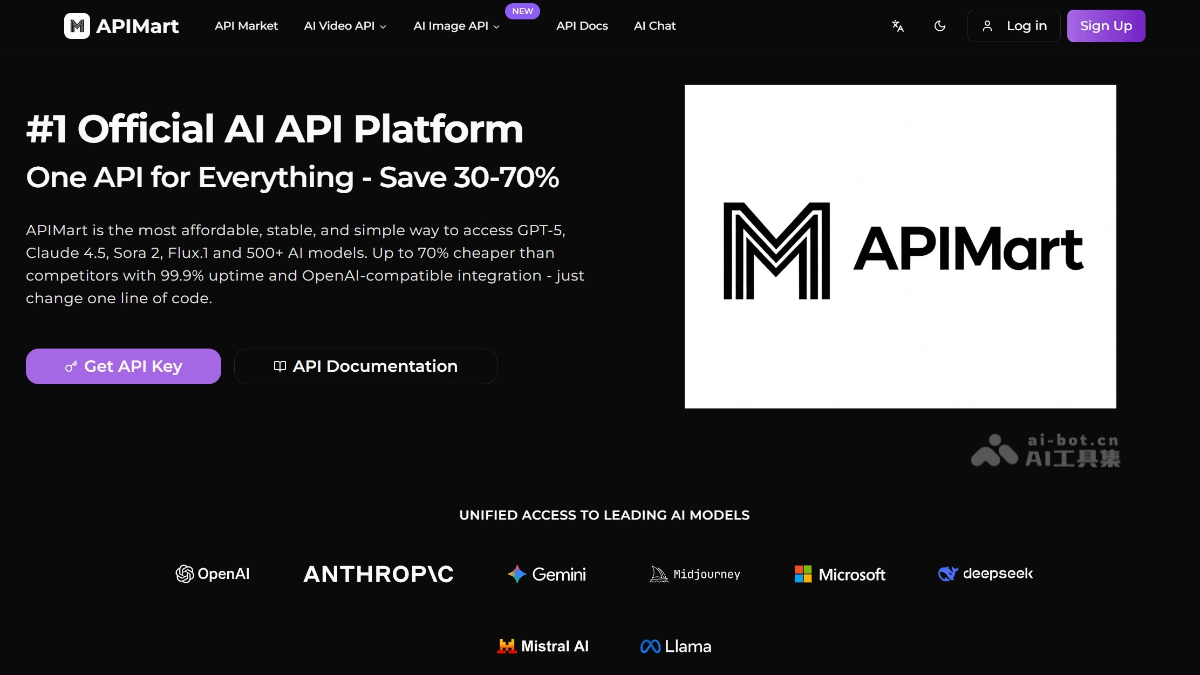This screenshot has height=675, width=1200.
Task: Open AI Chat from the navigation
Action: click(x=655, y=26)
